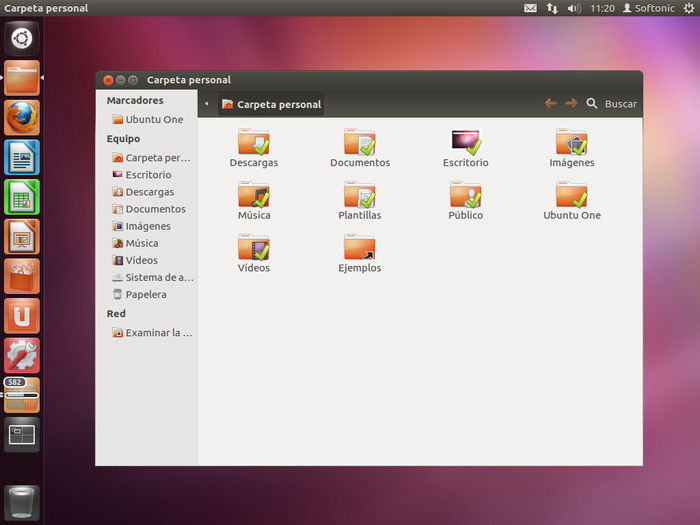This screenshot has height=525, width=700.
Task: Open Papelera in the sidebar
Action: coord(145,295)
